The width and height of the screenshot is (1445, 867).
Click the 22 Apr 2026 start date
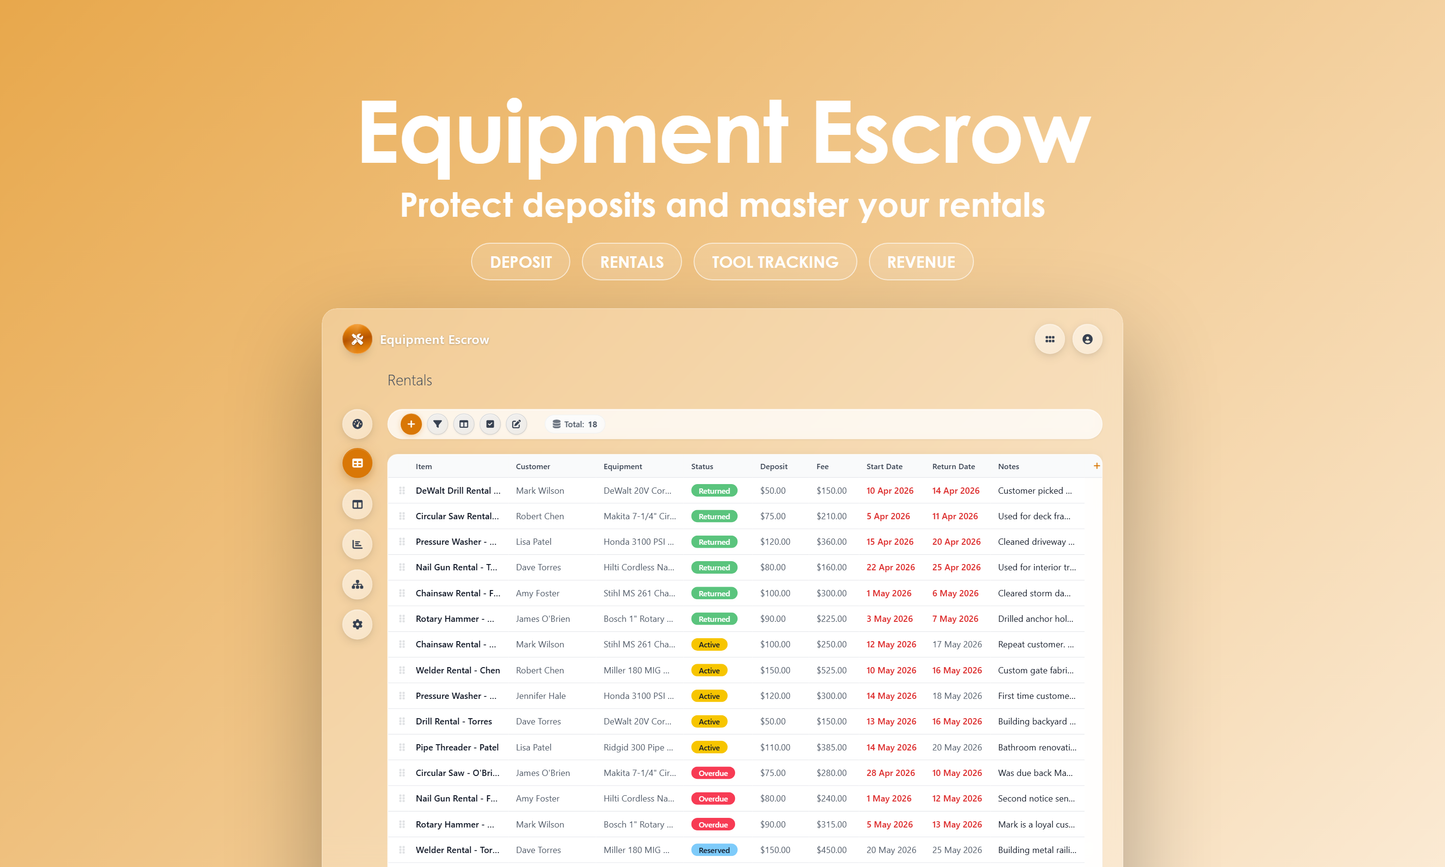coord(890,567)
